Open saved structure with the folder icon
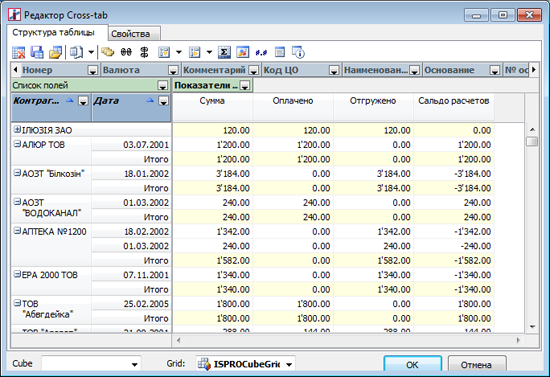Screen dimensions: 550x377 [x=55, y=53]
